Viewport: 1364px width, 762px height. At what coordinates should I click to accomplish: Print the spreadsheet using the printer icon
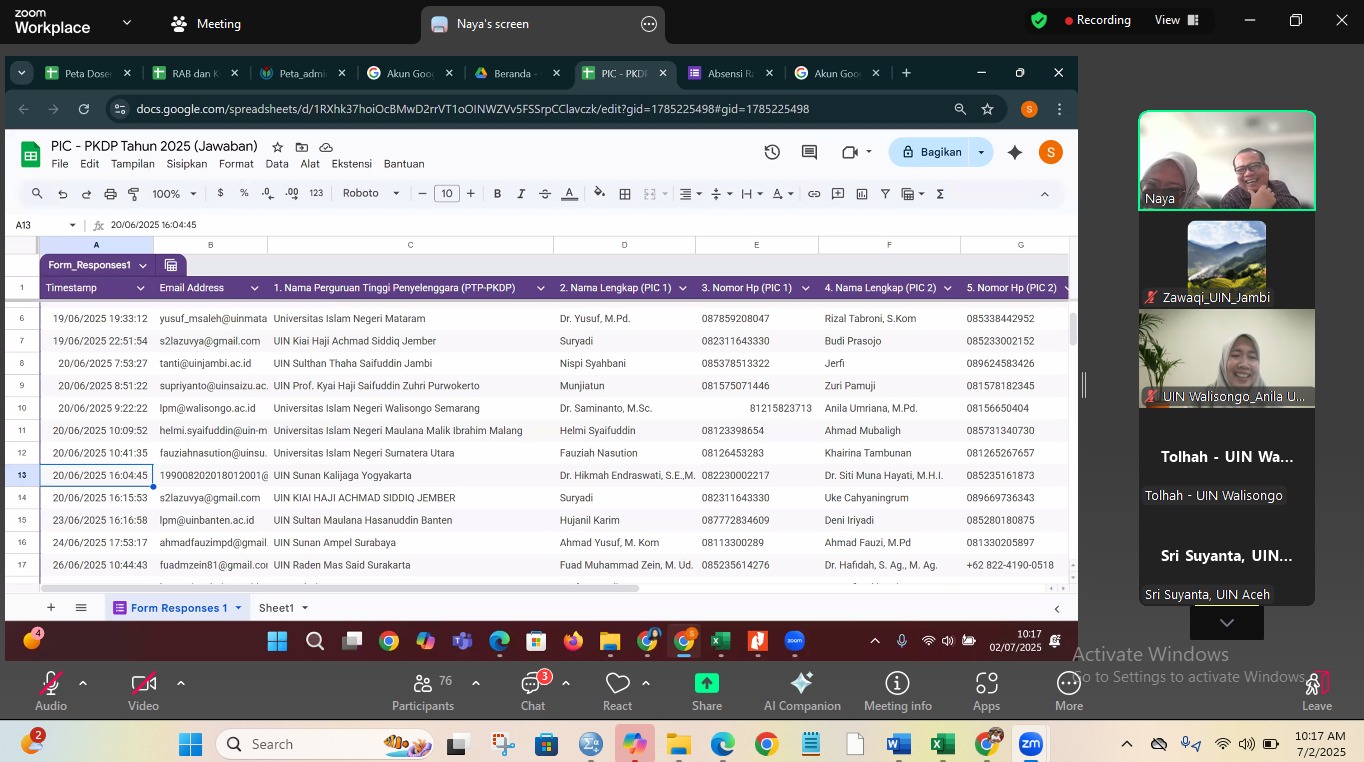[110, 194]
